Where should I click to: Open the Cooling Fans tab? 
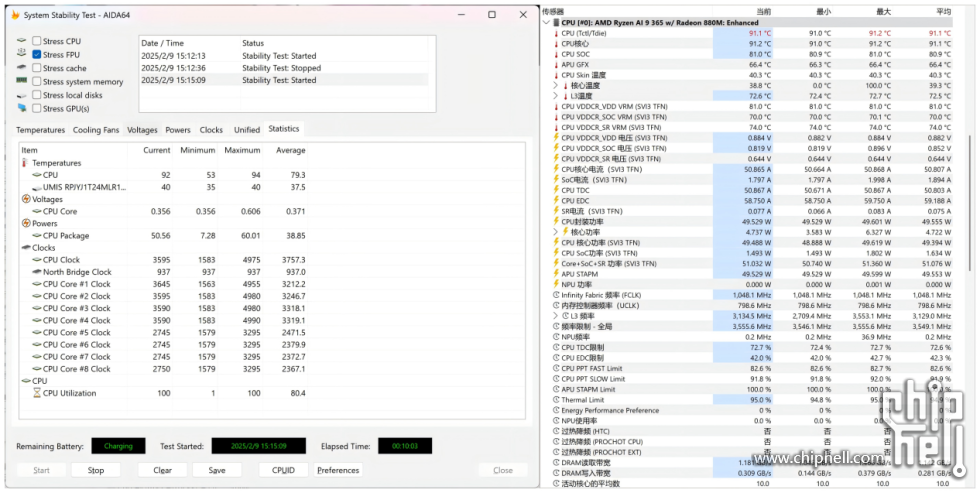click(96, 130)
